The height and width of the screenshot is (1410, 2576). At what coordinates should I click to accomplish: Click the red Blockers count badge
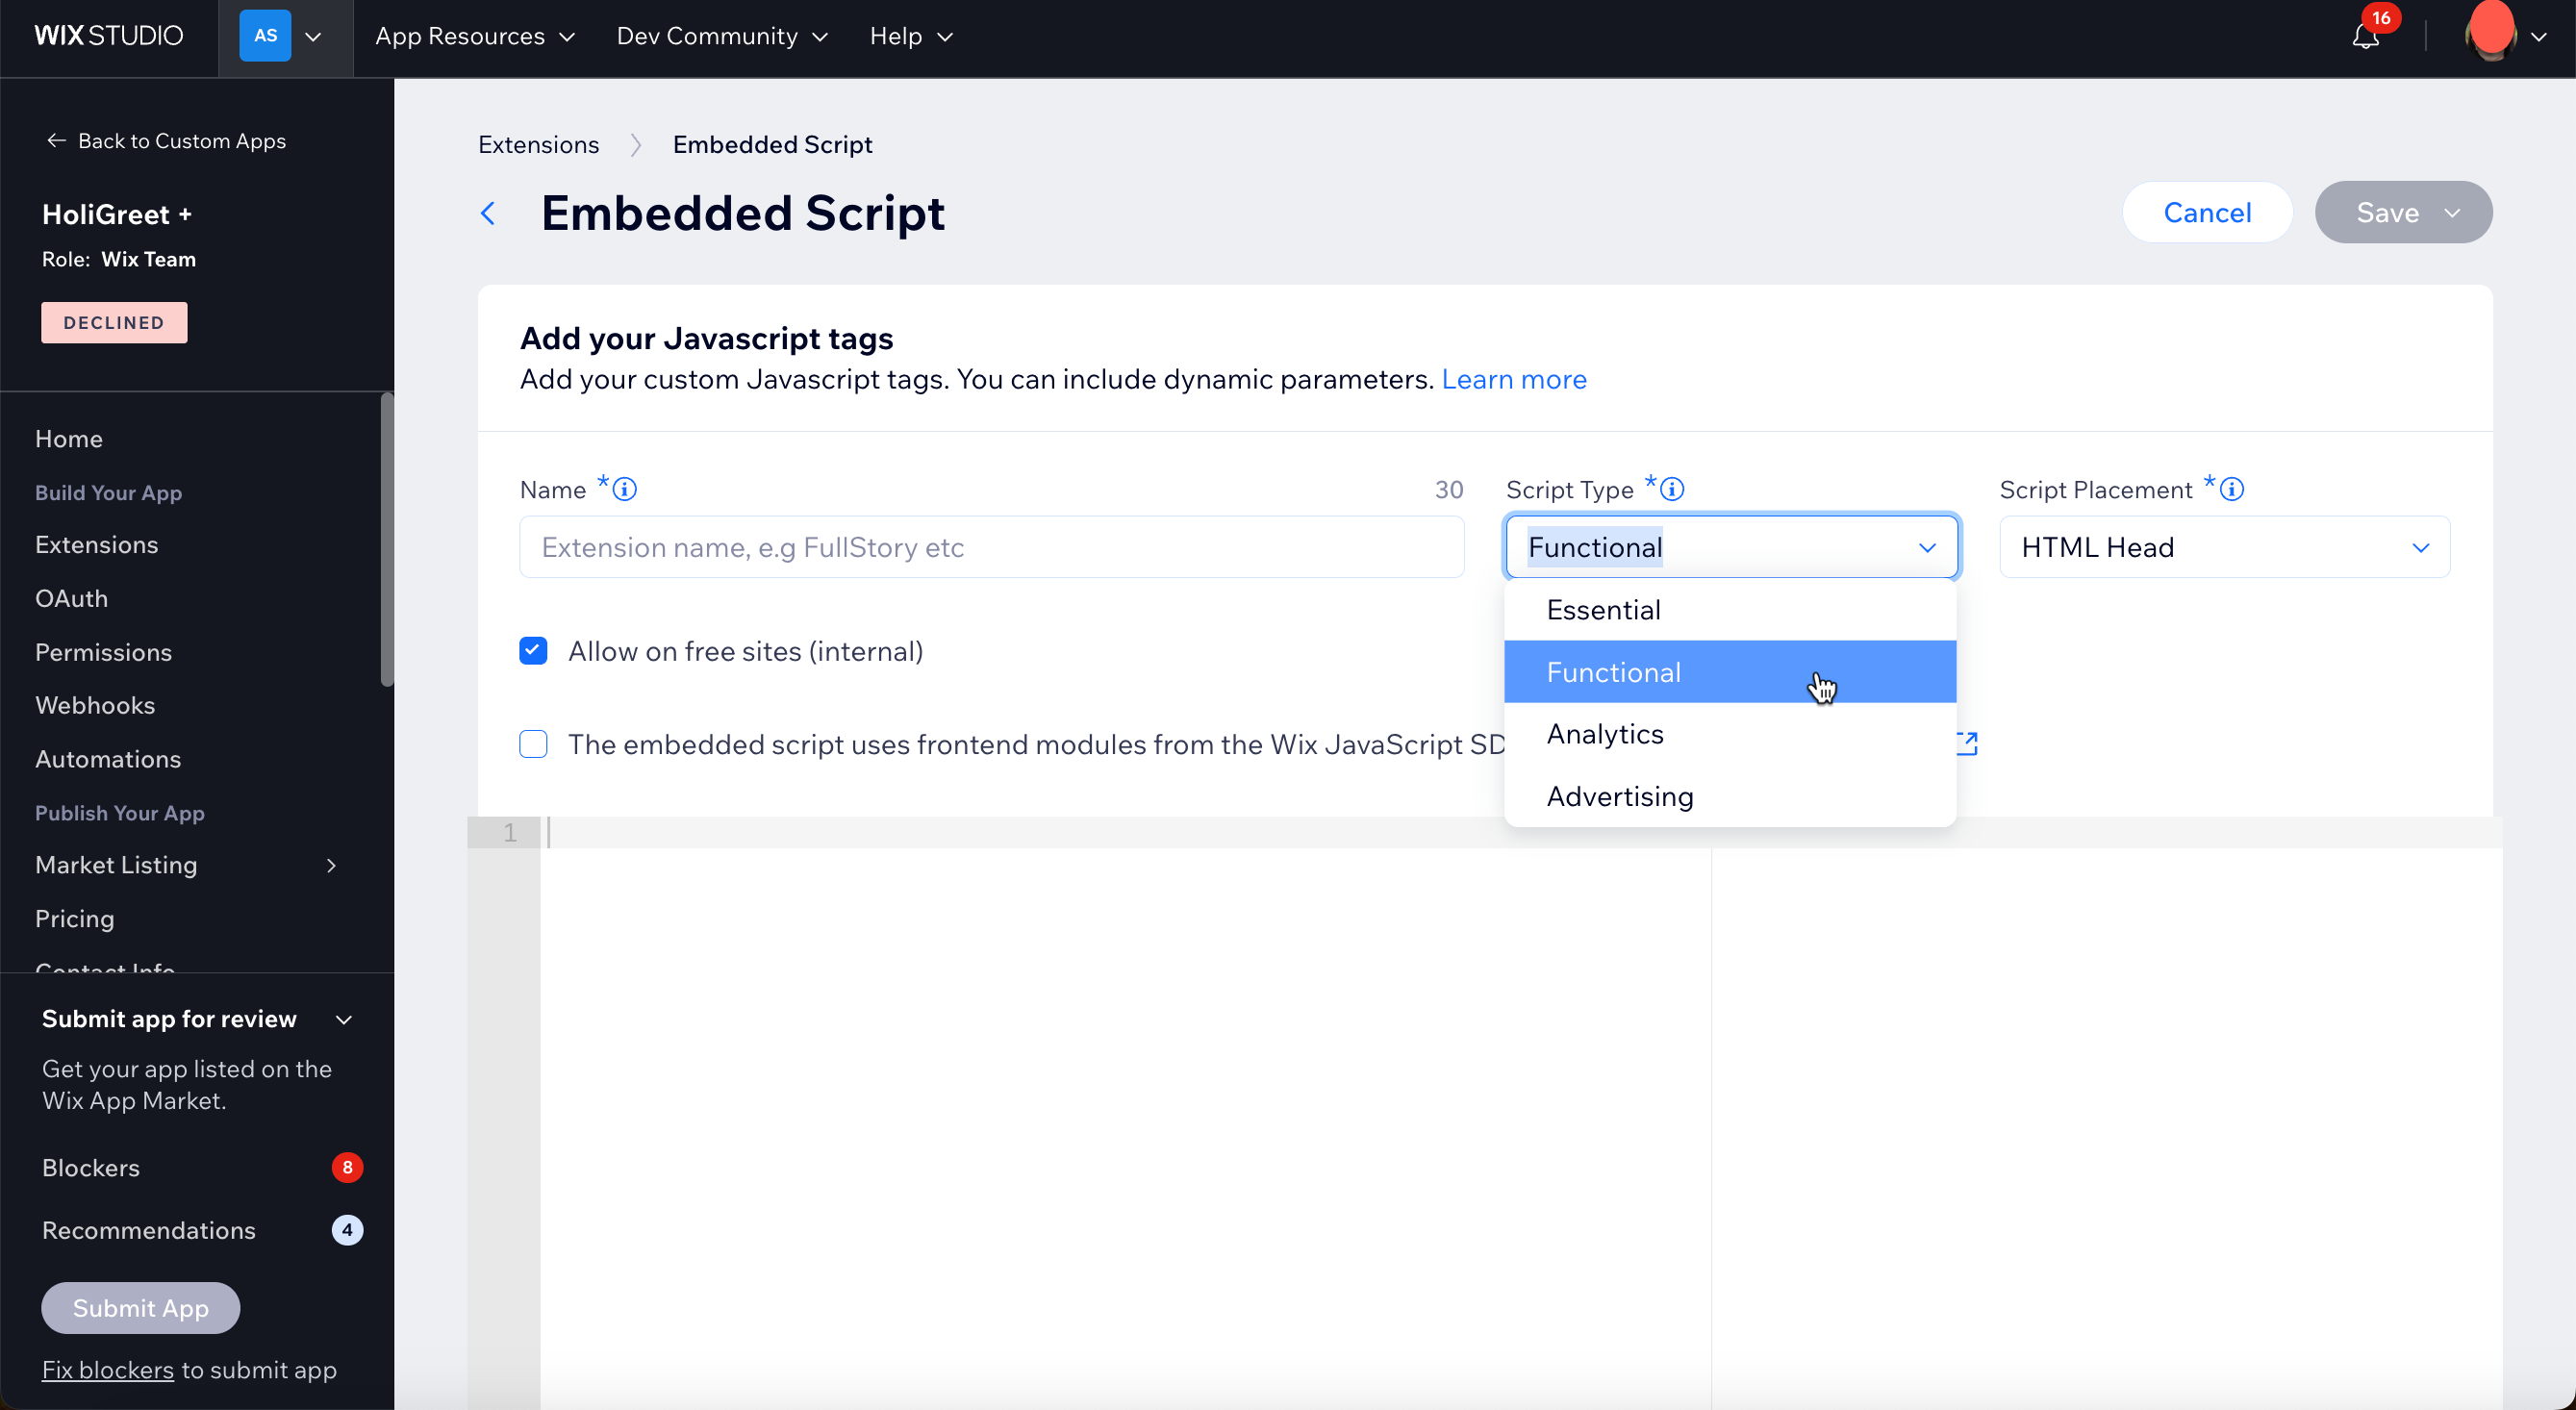347,1168
